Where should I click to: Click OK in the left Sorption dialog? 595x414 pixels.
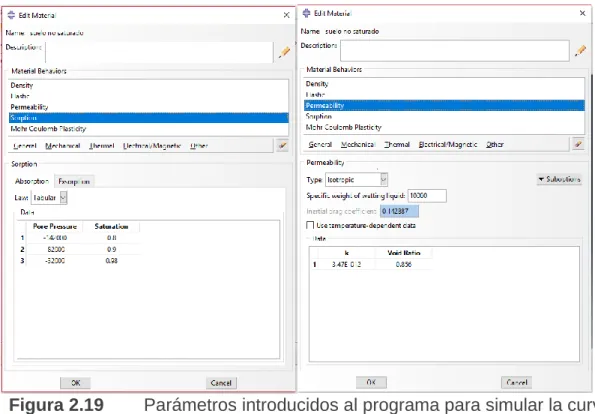click(x=76, y=383)
